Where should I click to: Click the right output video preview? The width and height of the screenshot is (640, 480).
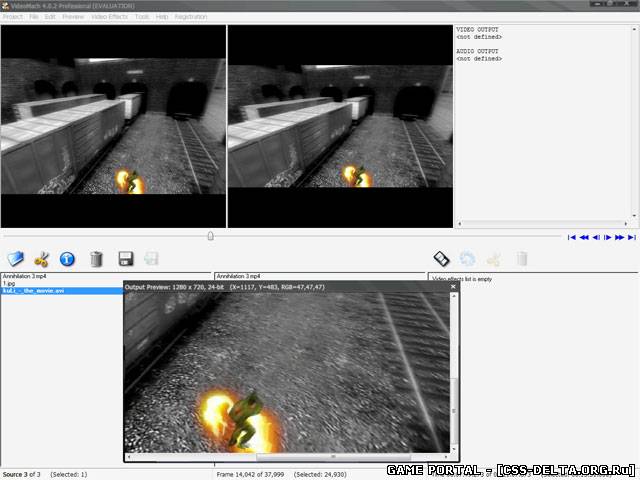click(x=340, y=126)
